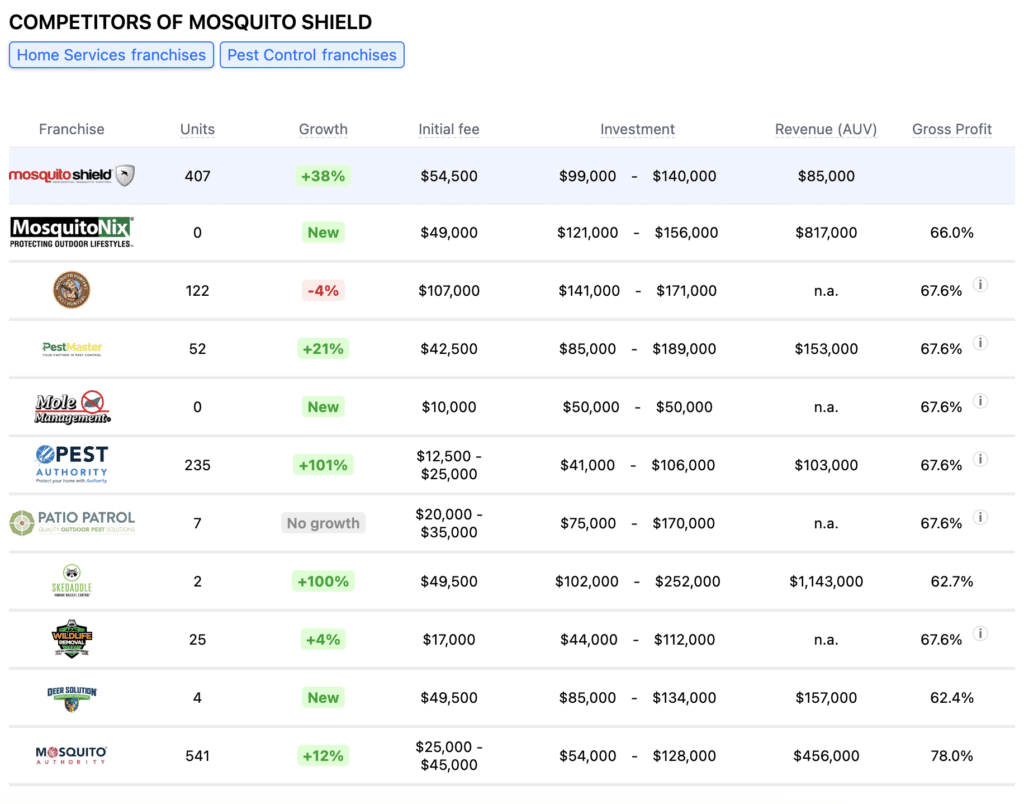The height and width of the screenshot is (804, 1024).
Task: Select the 541 units value
Action: [x=197, y=756]
